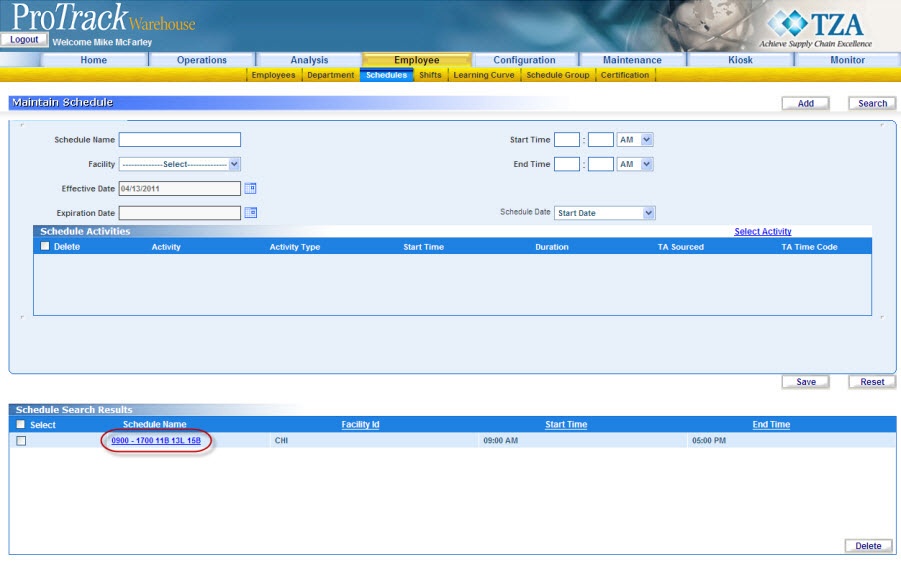Viewport: 901px width, 564px height.
Task: Open the Learning Curve submenu item
Action: pyautogui.click(x=484, y=75)
